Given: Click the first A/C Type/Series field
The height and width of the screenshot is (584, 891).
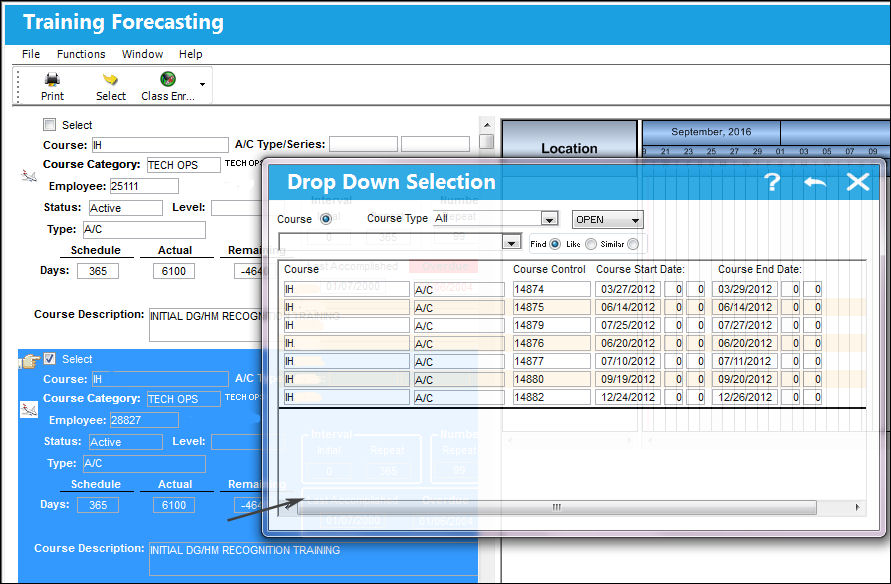Looking at the screenshot, I should [363, 144].
